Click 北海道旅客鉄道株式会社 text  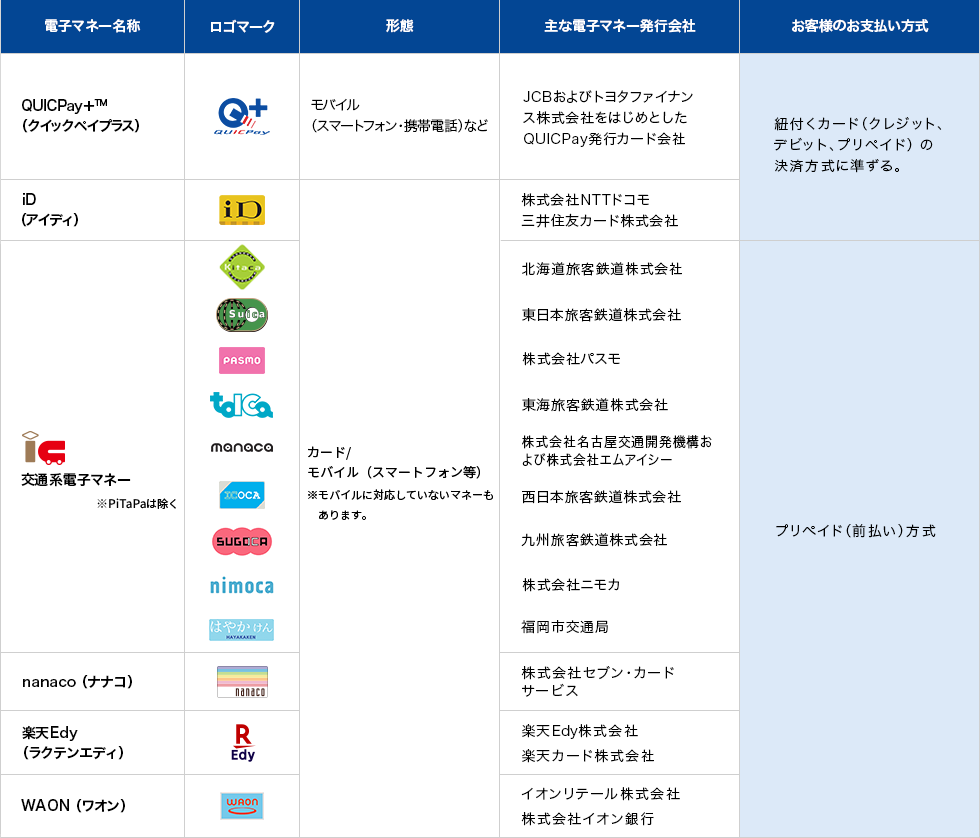(602, 269)
